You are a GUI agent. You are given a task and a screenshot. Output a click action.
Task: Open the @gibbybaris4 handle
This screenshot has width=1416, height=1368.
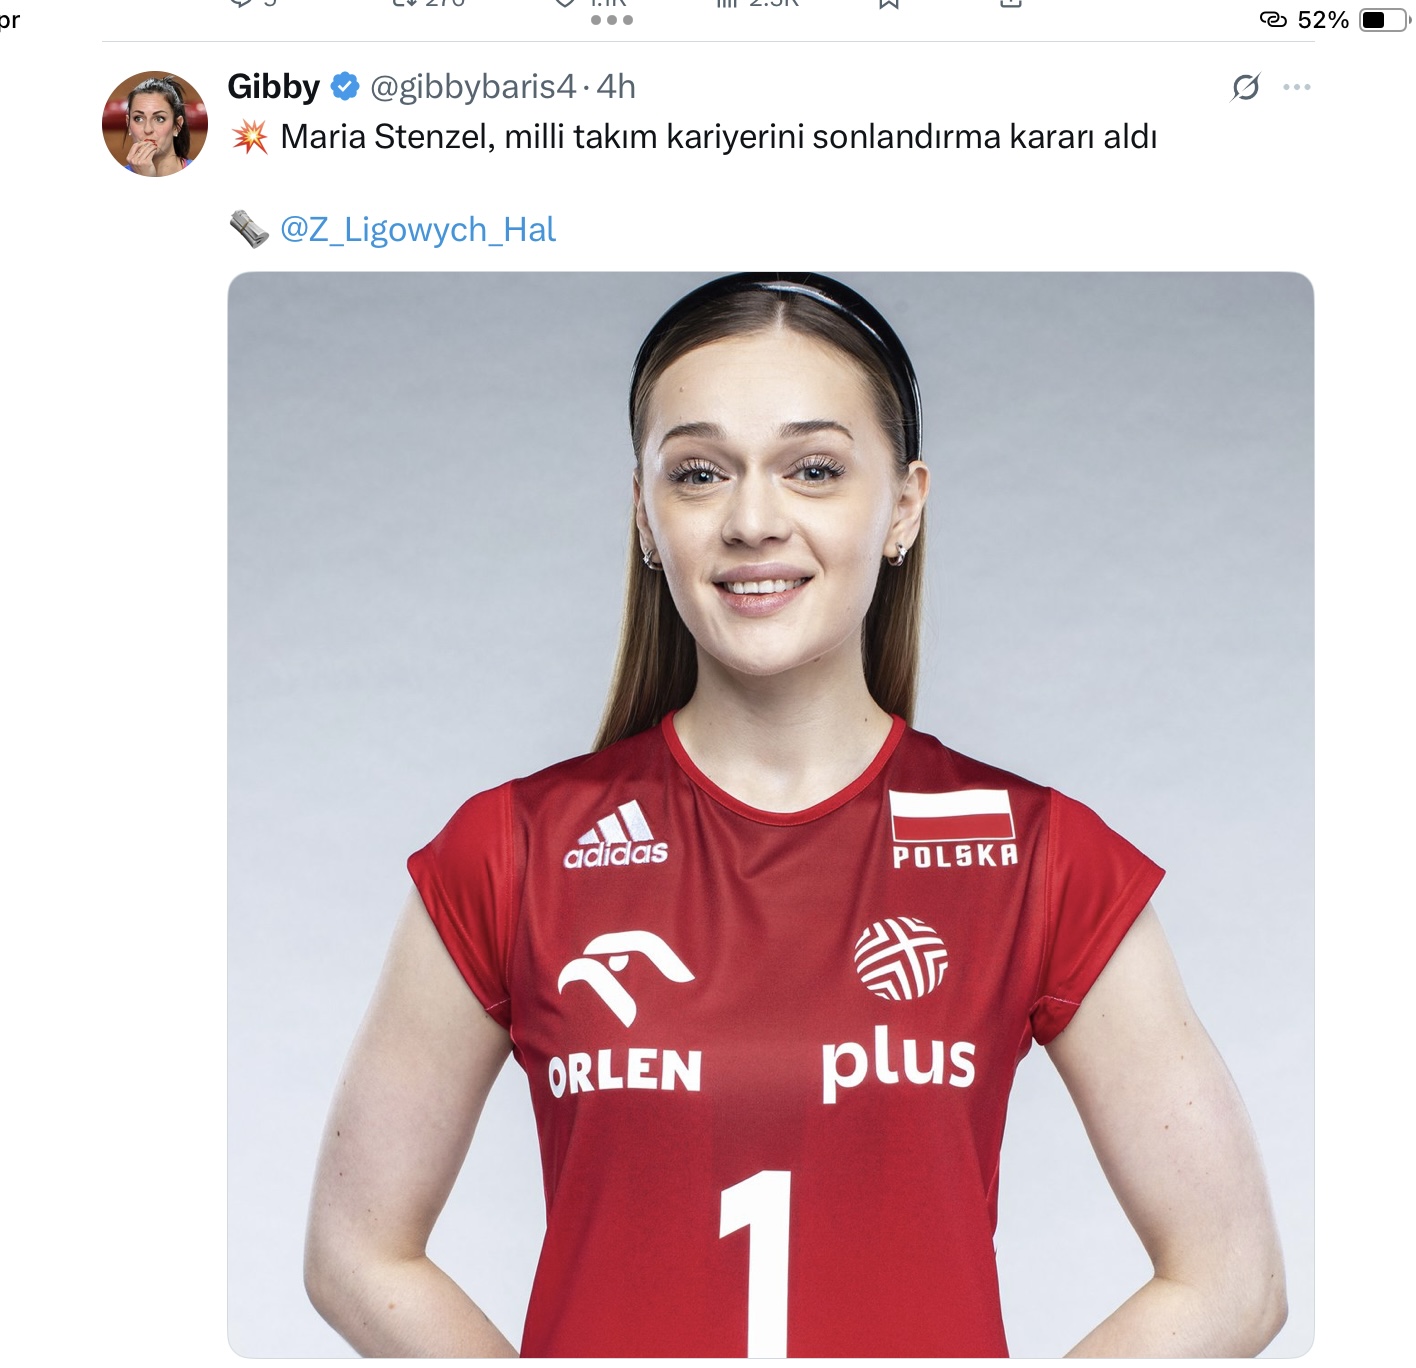click(x=473, y=87)
